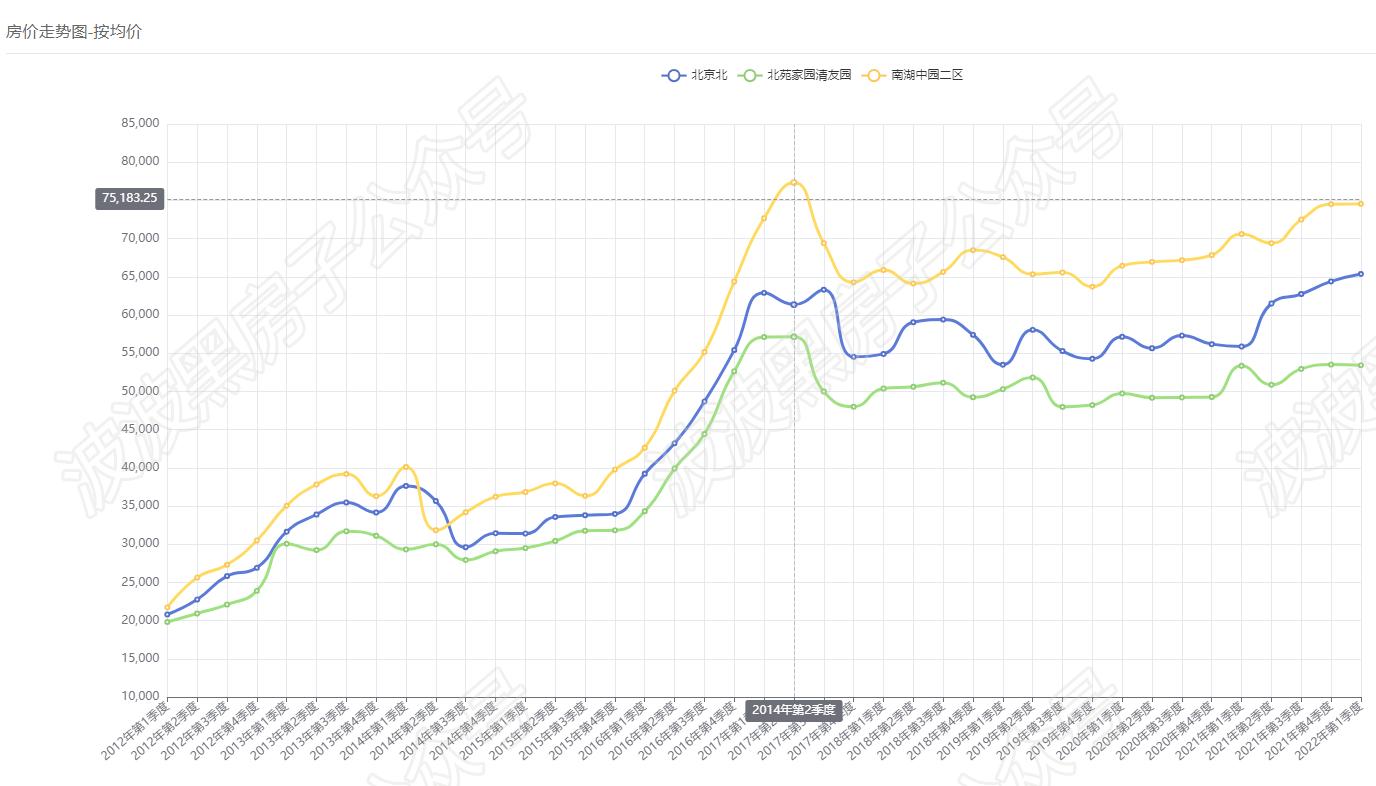Click the 75,183.25 value tooltip label

pyautogui.click(x=128, y=199)
